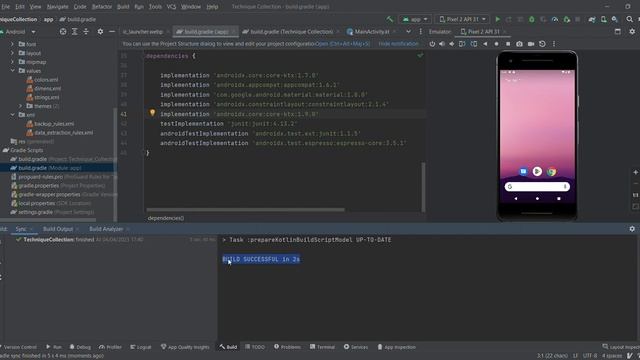The image size is (640, 360).
Task: Click emulator toolbar Overview square button
Action: pyautogui.click(x=508, y=44)
